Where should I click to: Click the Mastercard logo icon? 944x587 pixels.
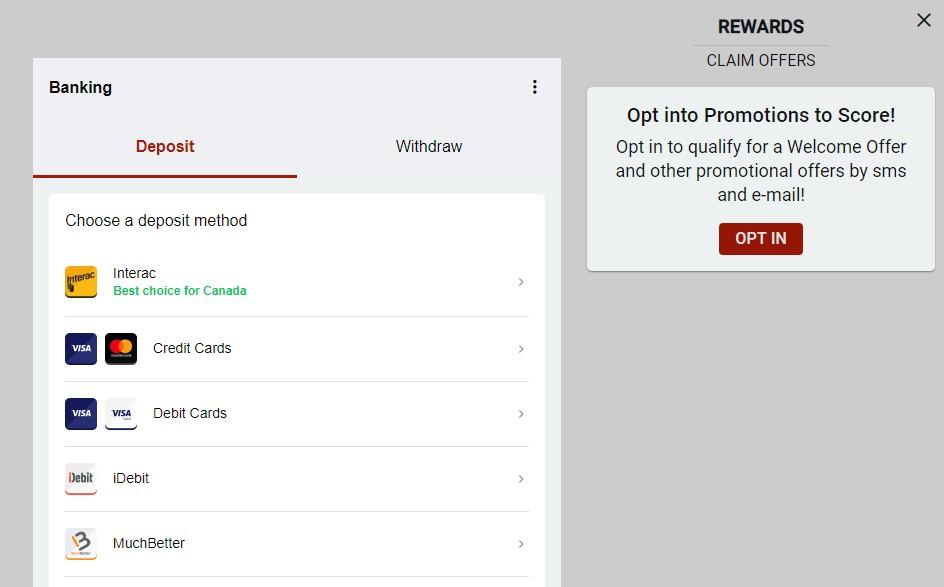[x=121, y=349]
